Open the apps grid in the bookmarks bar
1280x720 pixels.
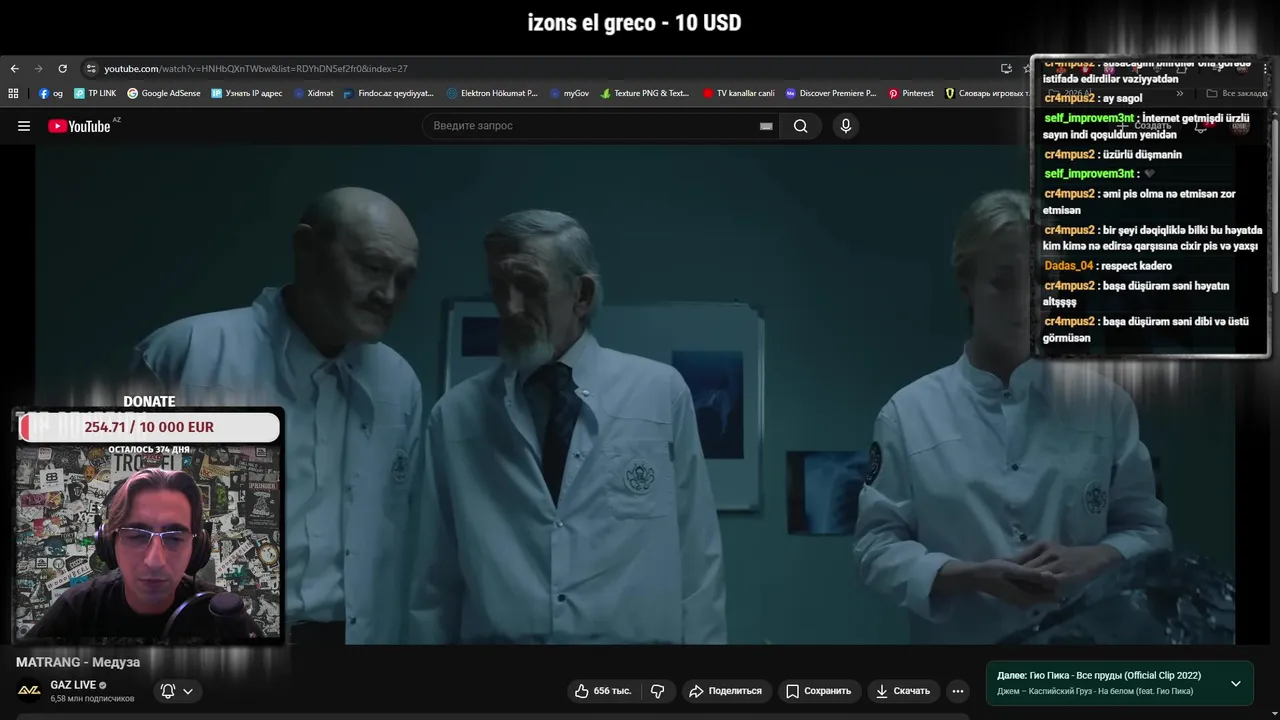click(x=13, y=93)
